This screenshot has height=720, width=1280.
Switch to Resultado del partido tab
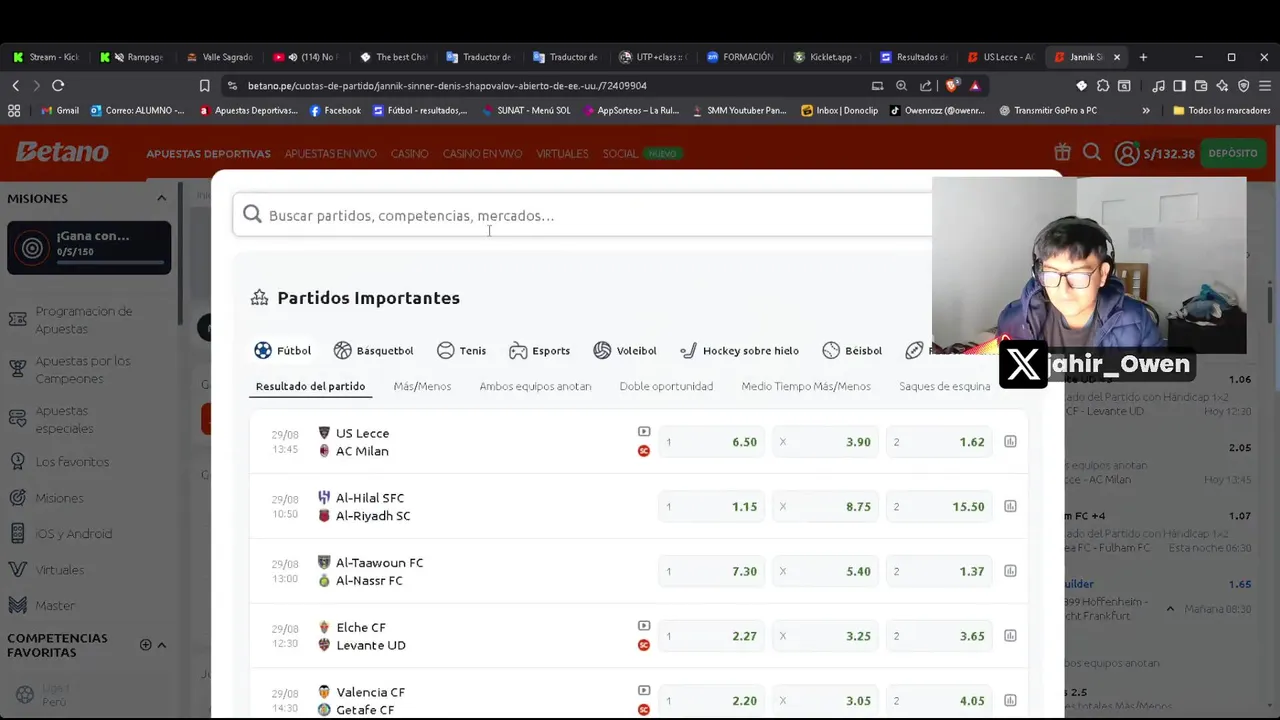(x=310, y=386)
